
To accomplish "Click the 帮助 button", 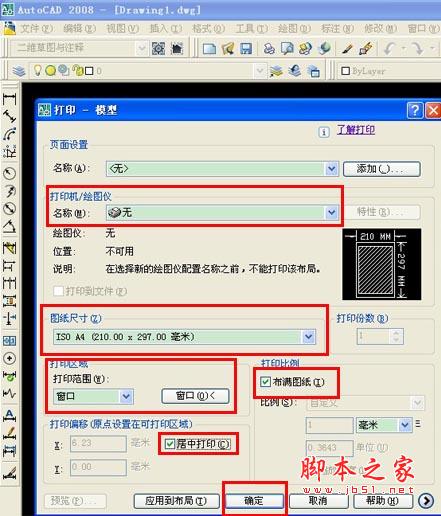I will coord(383,500).
